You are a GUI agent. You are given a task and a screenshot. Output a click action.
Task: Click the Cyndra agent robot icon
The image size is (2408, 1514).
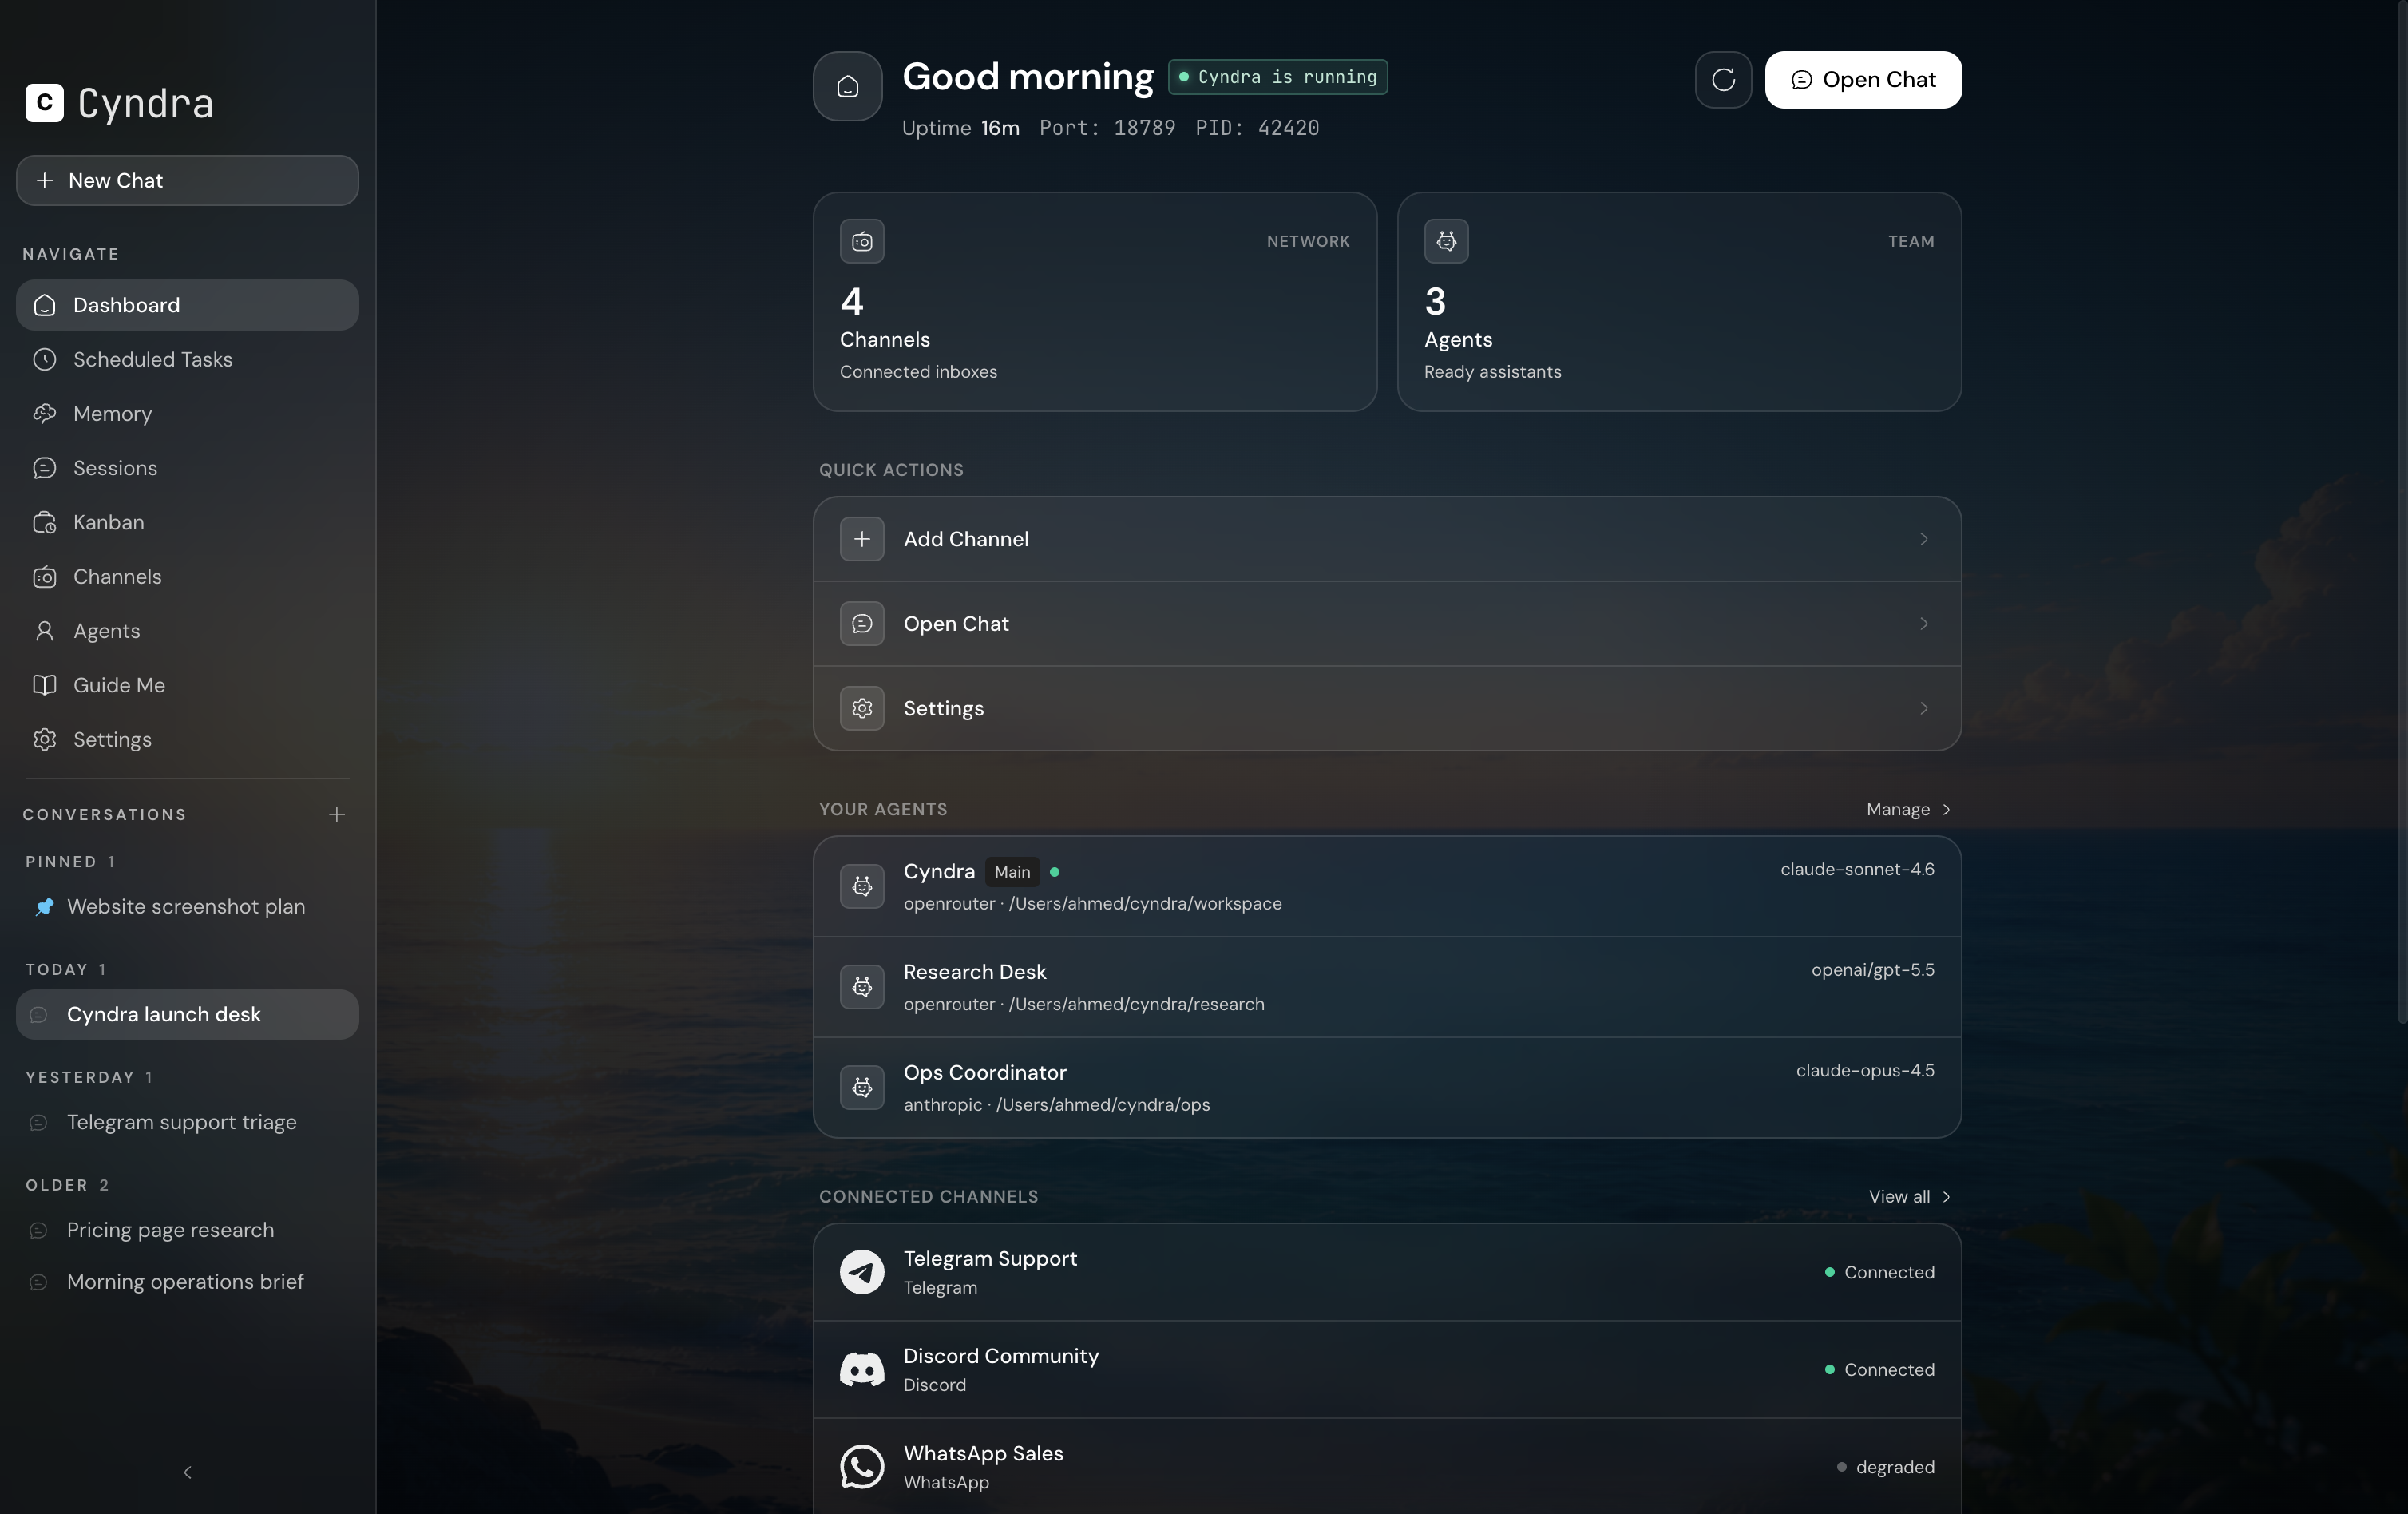(862, 886)
